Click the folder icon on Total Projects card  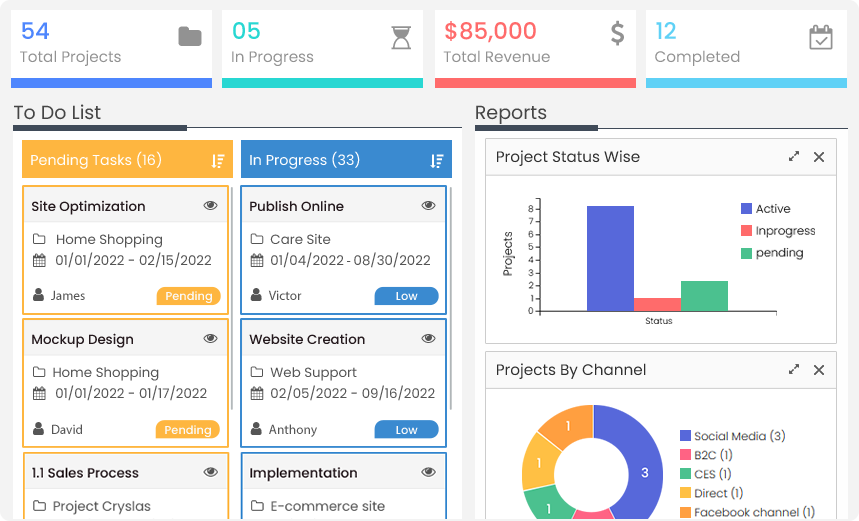189,37
